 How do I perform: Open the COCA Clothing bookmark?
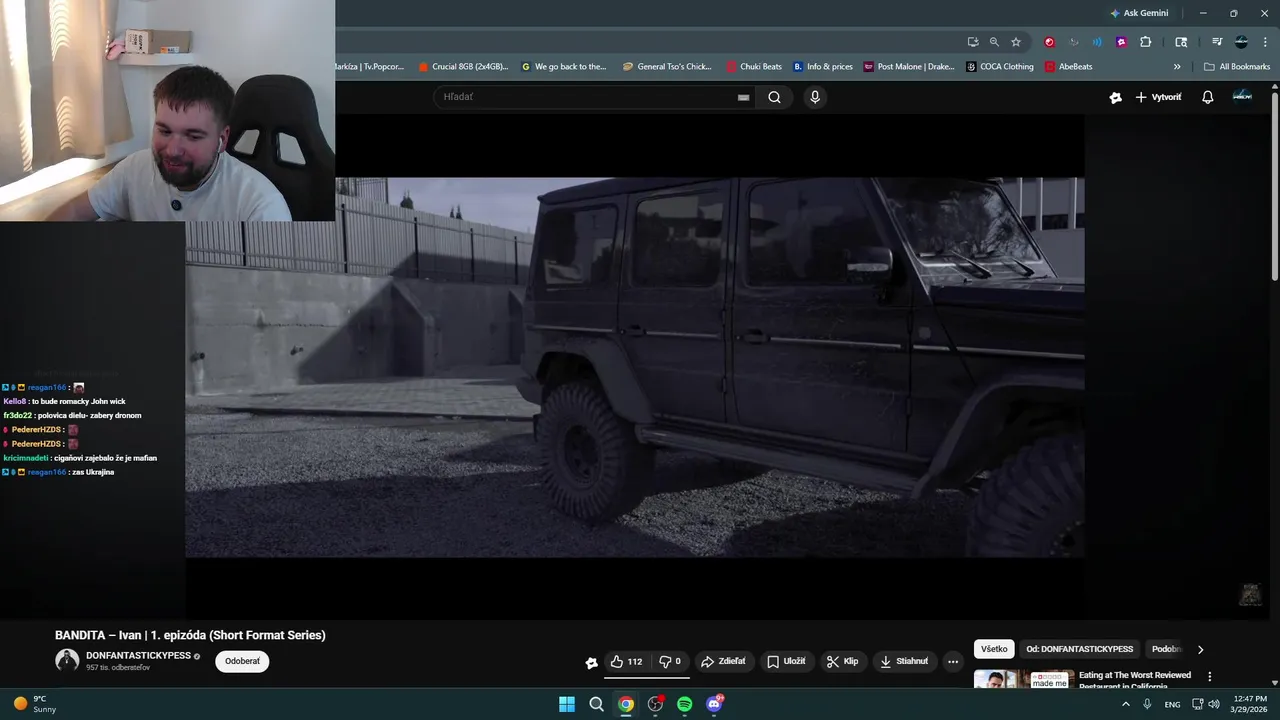point(1000,67)
